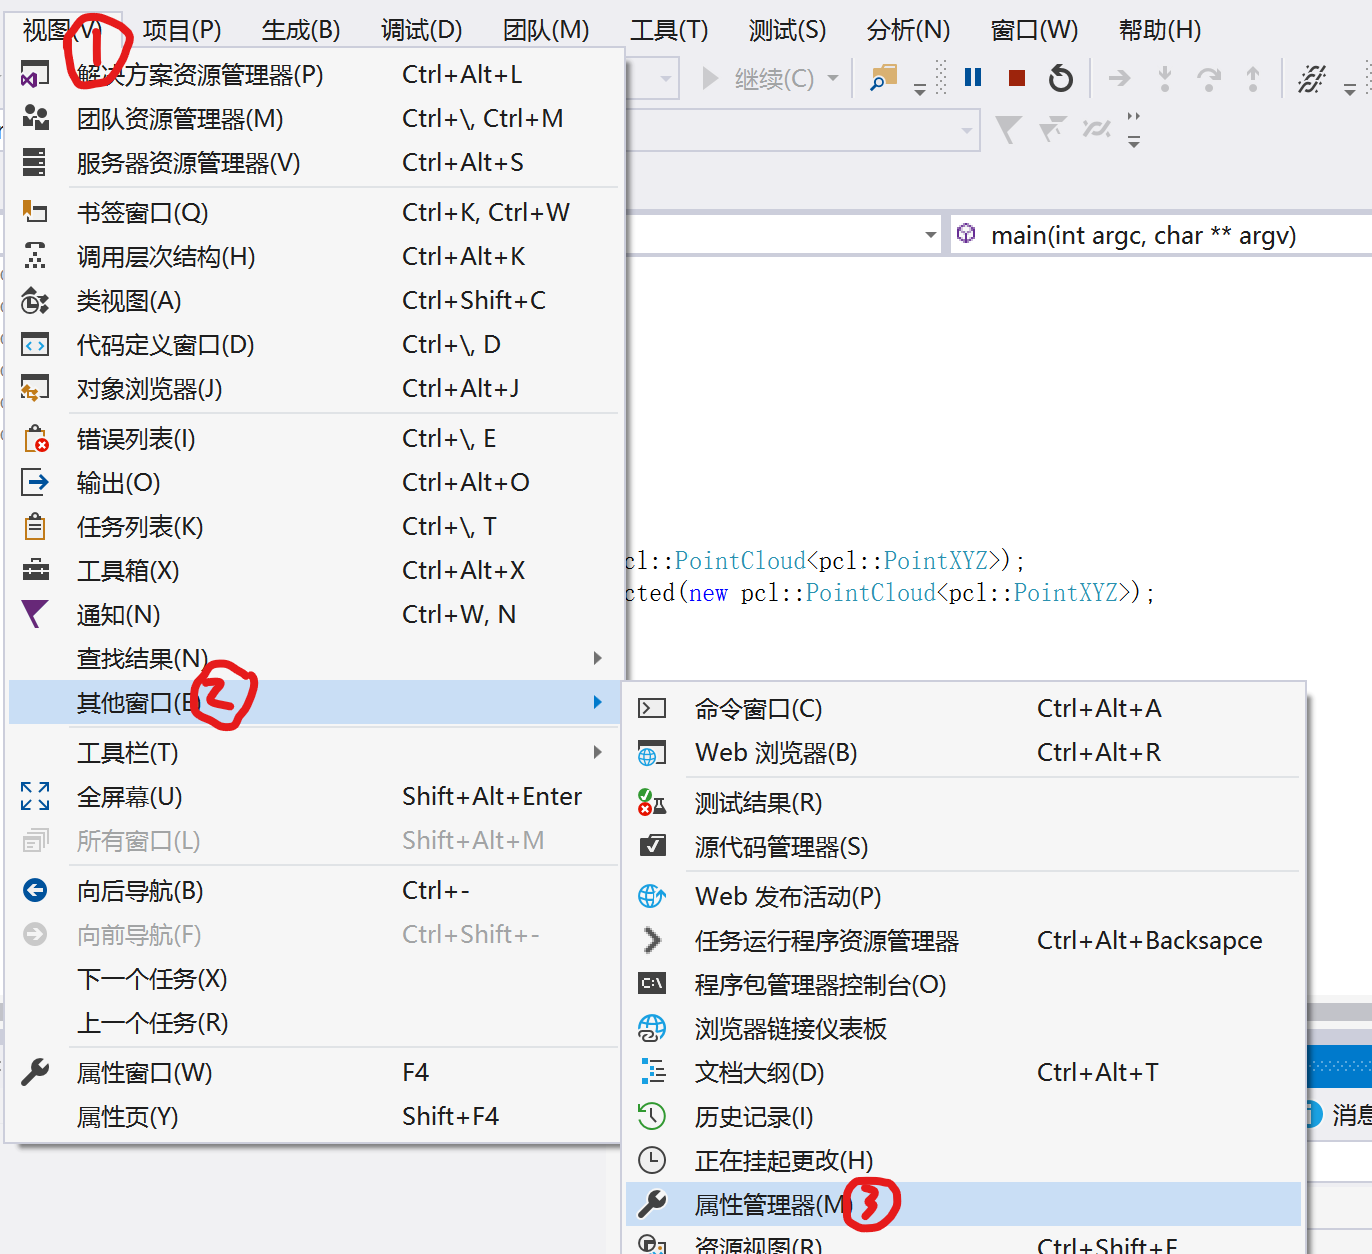1372x1254 pixels.
Task: Click the Show Diagnostic Tools icon
Action: pos(1311,78)
